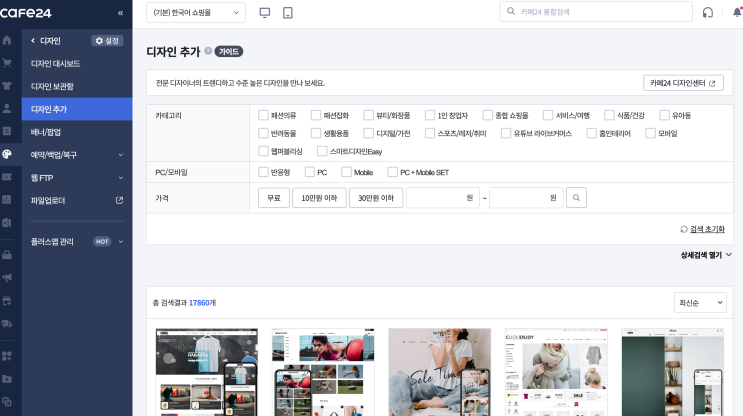Open the bulletin board icon in left rail
The image size is (743, 416).
click(x=7, y=131)
